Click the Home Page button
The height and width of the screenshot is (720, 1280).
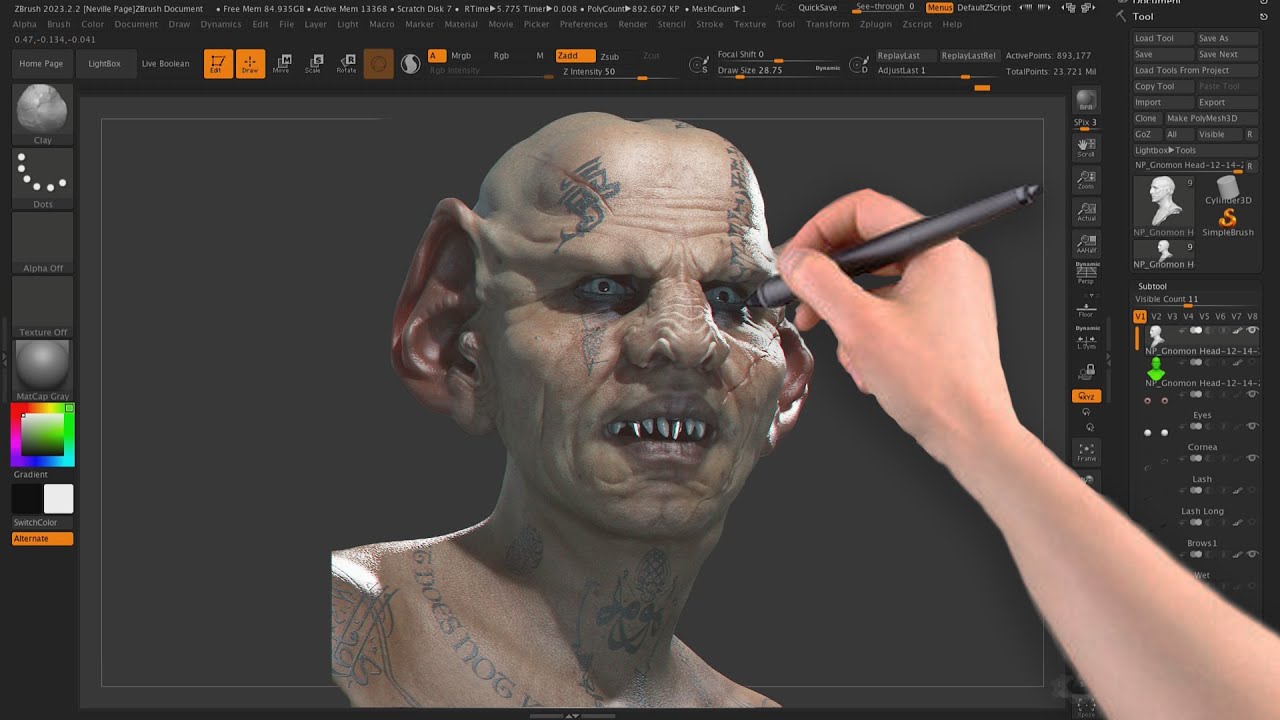pyautogui.click(x=41, y=64)
